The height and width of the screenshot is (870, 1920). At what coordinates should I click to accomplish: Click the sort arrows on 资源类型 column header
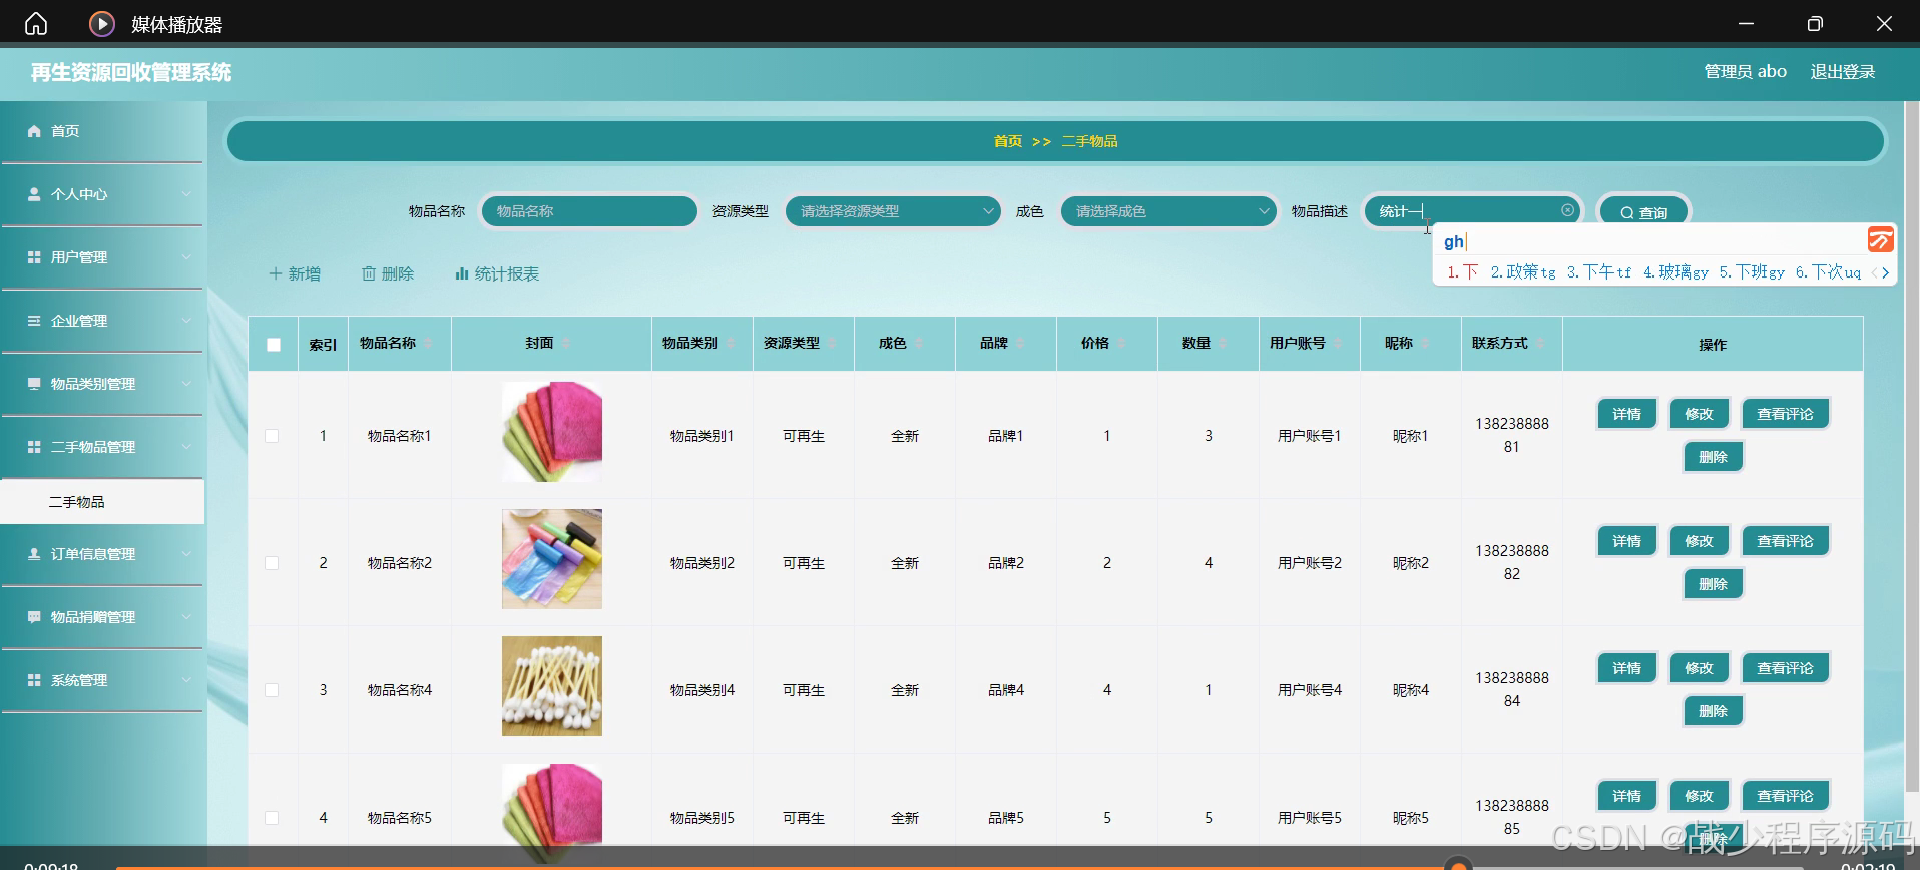tap(832, 344)
